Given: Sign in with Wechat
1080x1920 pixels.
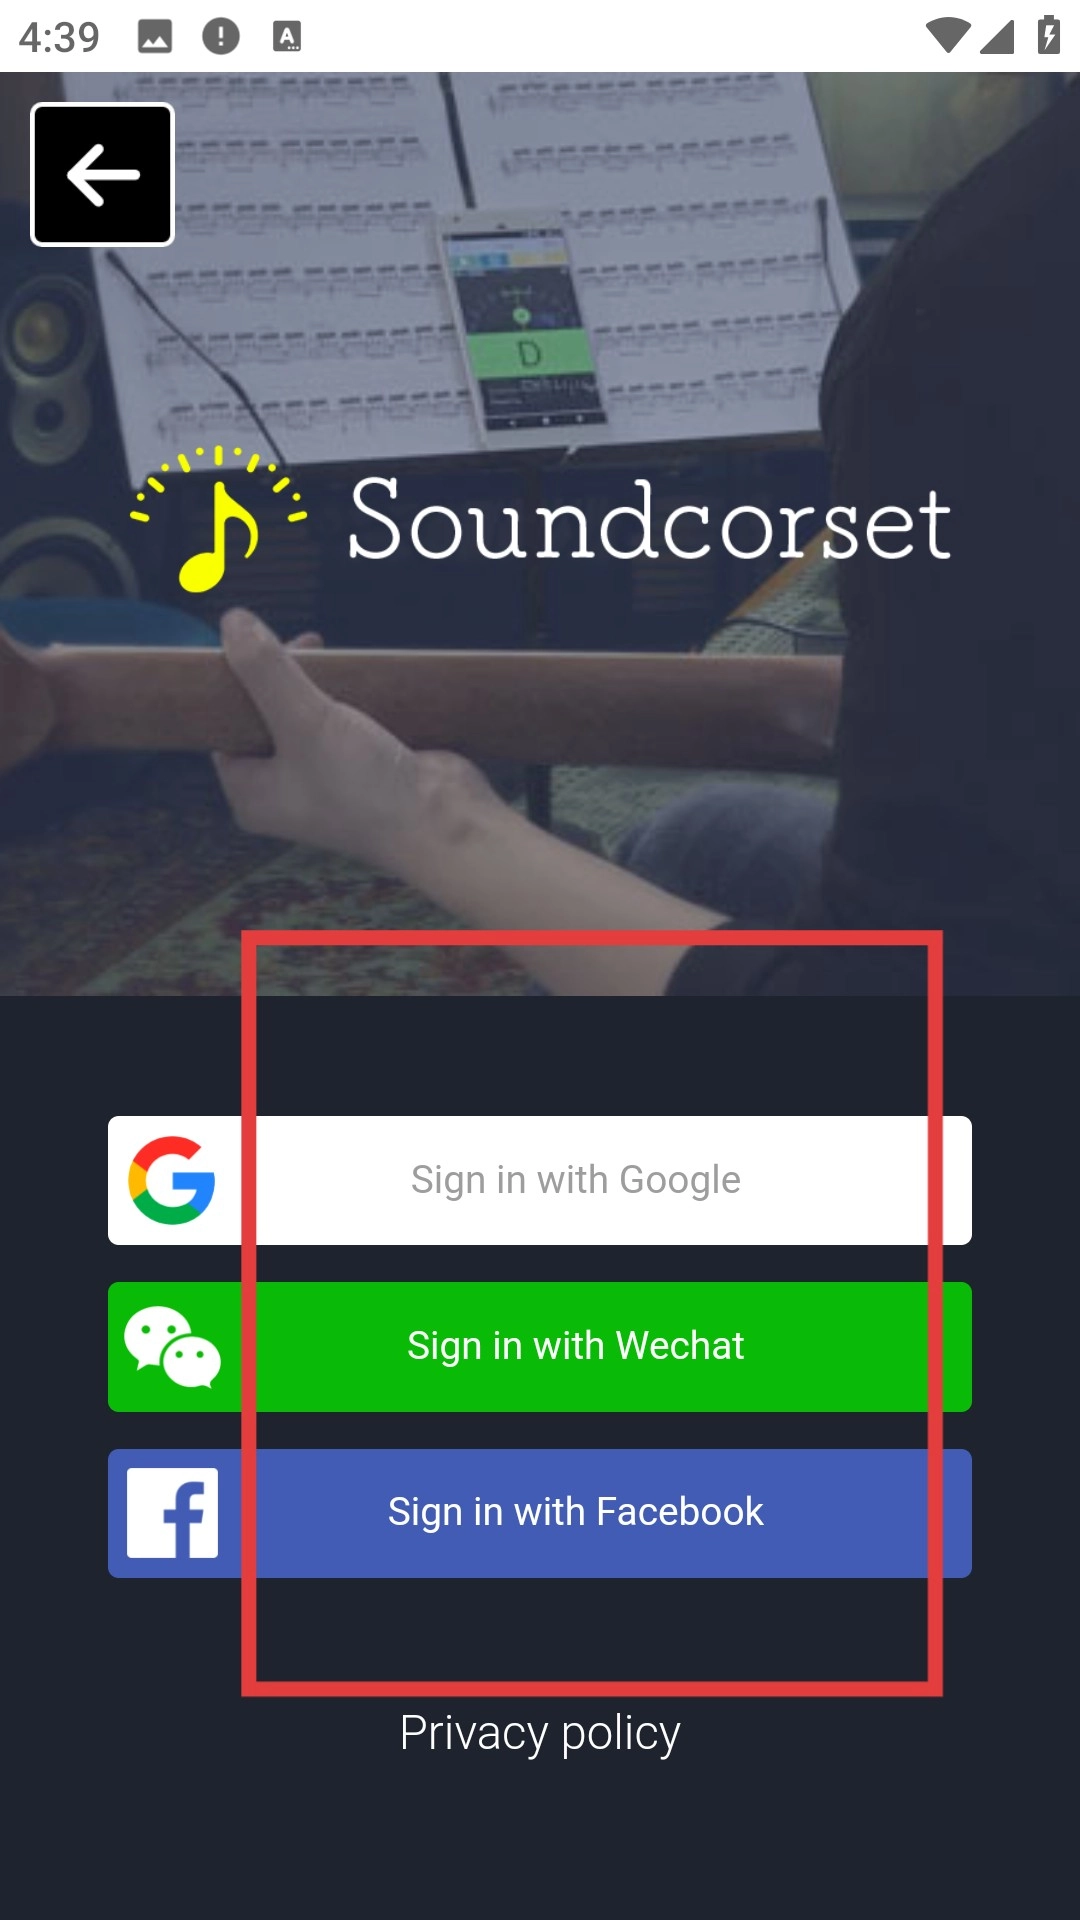Looking at the screenshot, I should [x=540, y=1347].
